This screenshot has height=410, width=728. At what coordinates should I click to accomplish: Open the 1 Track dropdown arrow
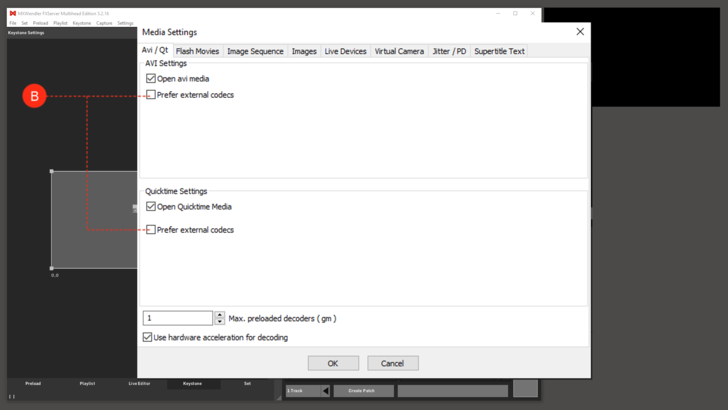pos(325,391)
